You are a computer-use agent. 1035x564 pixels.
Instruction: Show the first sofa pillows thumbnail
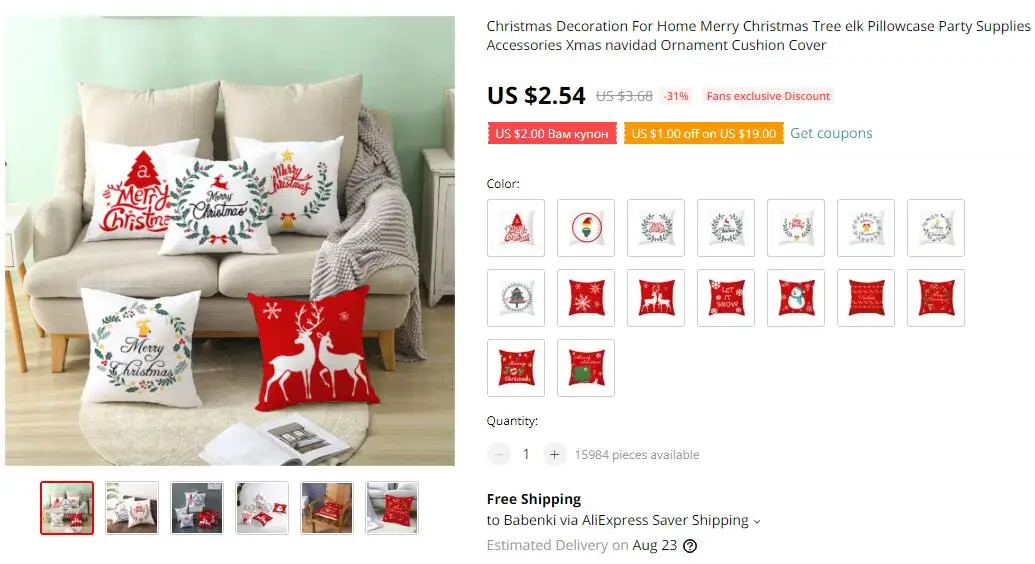pyautogui.click(x=67, y=508)
